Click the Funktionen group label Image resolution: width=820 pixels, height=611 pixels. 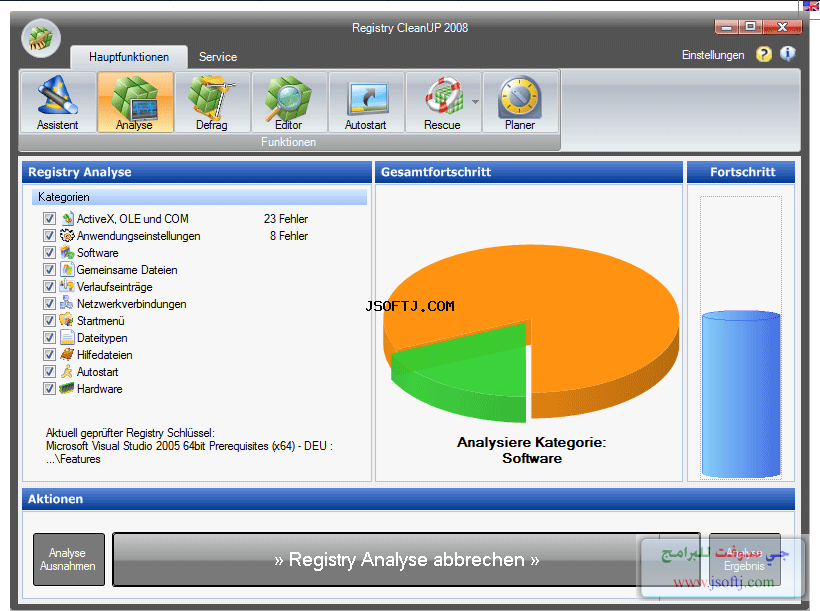click(x=288, y=142)
